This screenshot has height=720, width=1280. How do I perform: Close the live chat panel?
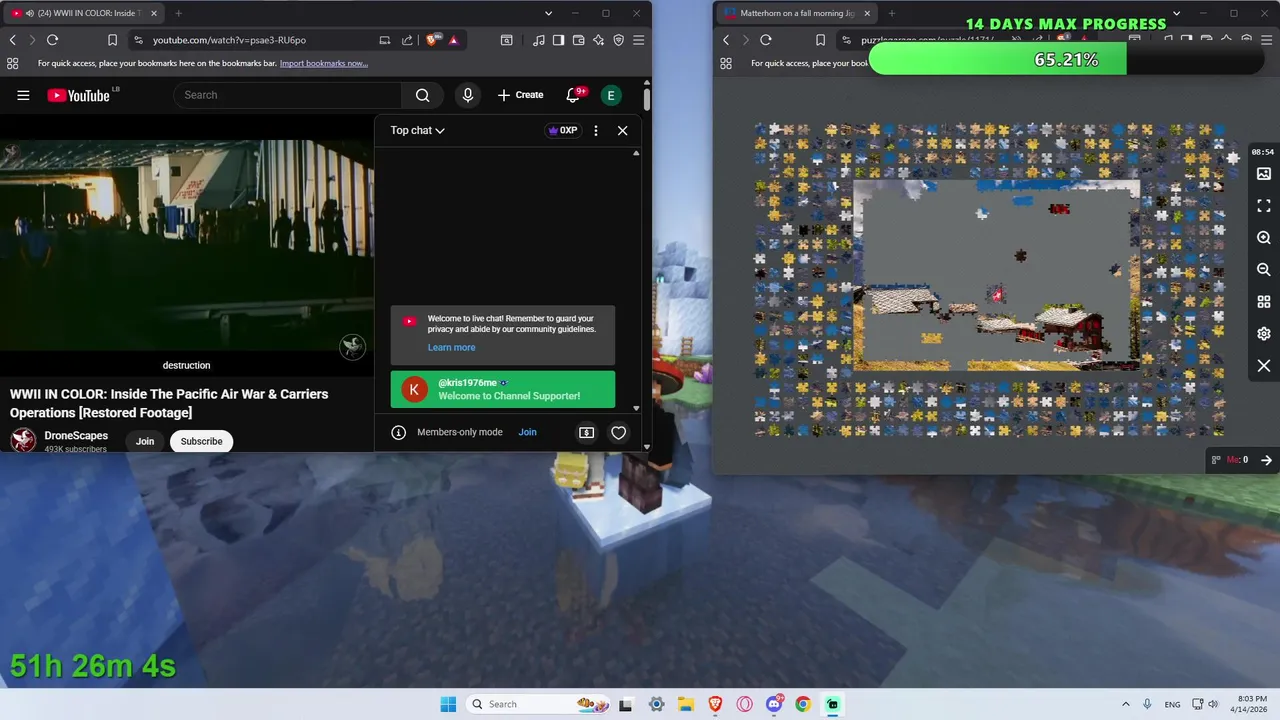(622, 130)
